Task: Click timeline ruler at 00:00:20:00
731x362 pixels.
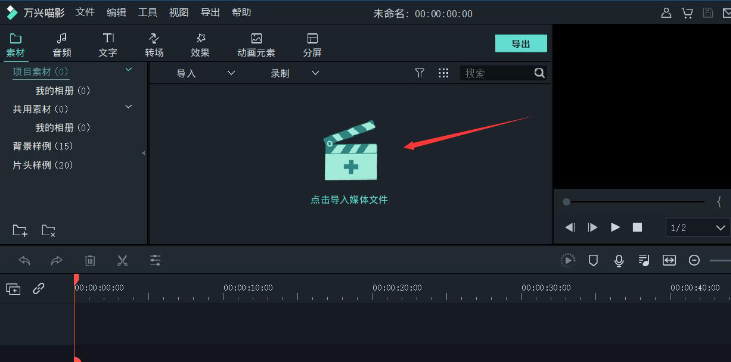Action: click(x=397, y=288)
